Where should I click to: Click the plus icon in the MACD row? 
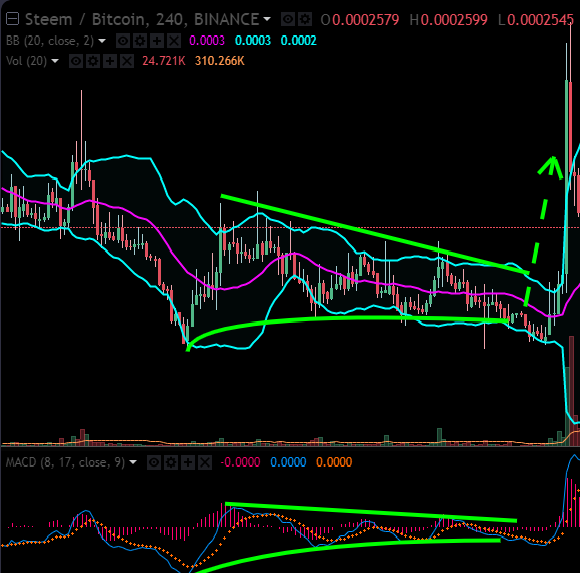(x=188, y=462)
